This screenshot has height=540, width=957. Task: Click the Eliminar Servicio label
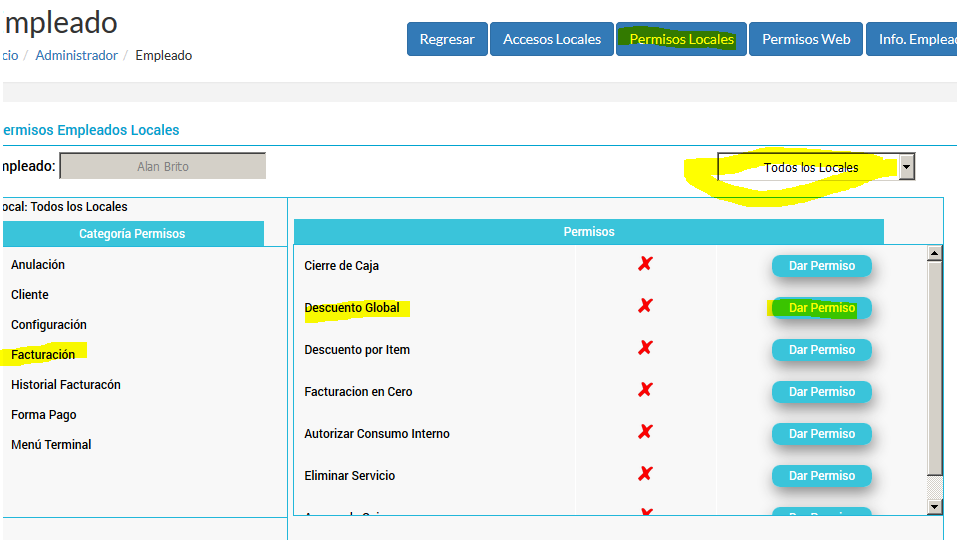pos(349,476)
